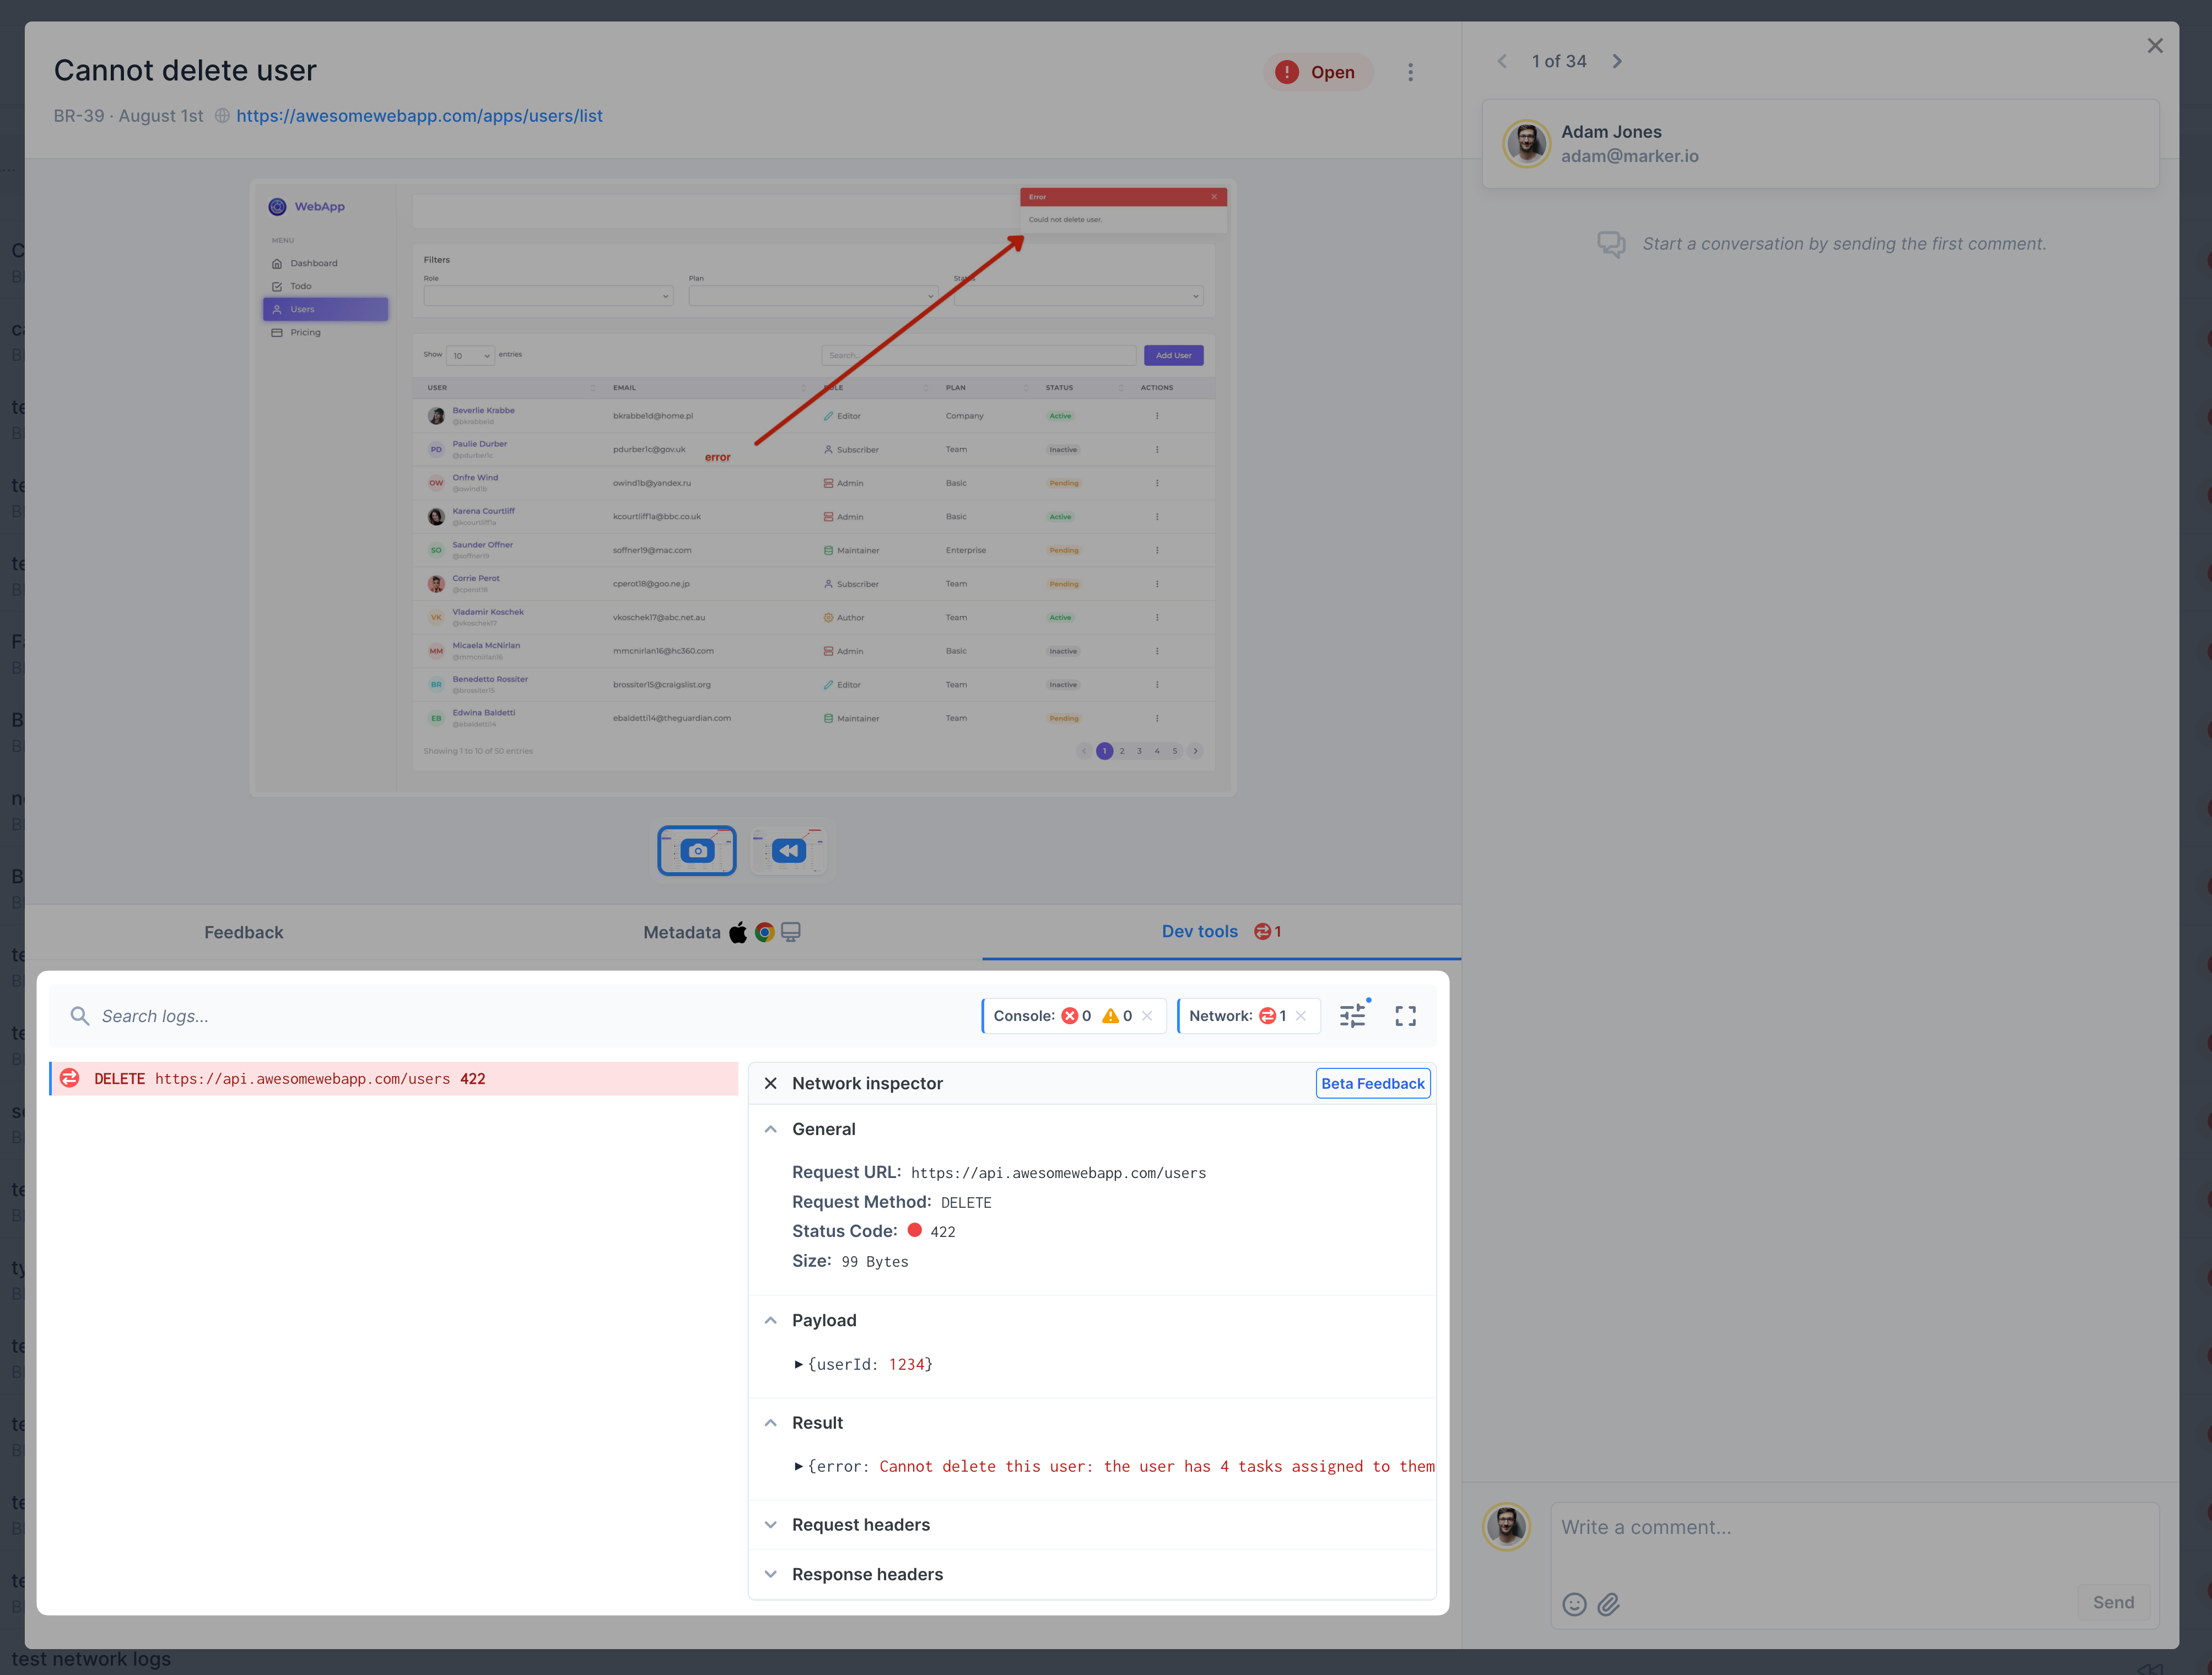Go to previous issue arrow
This screenshot has height=1675, width=2212.
[x=1502, y=62]
